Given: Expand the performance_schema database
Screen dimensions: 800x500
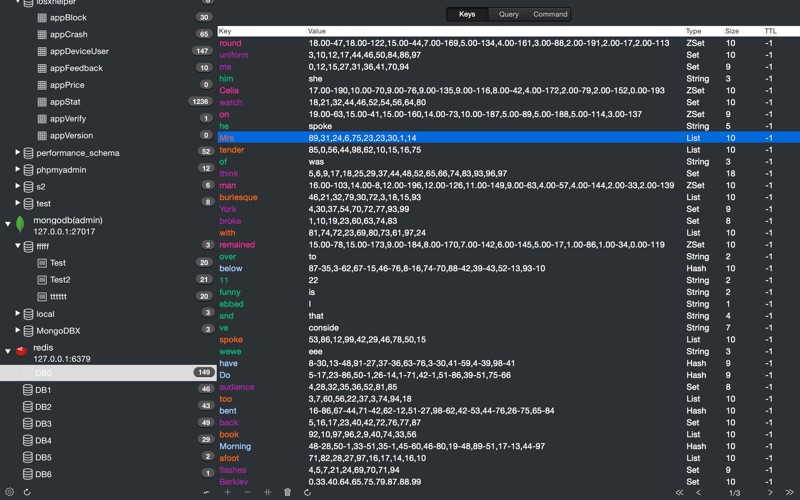Looking at the screenshot, I should 17,152.
